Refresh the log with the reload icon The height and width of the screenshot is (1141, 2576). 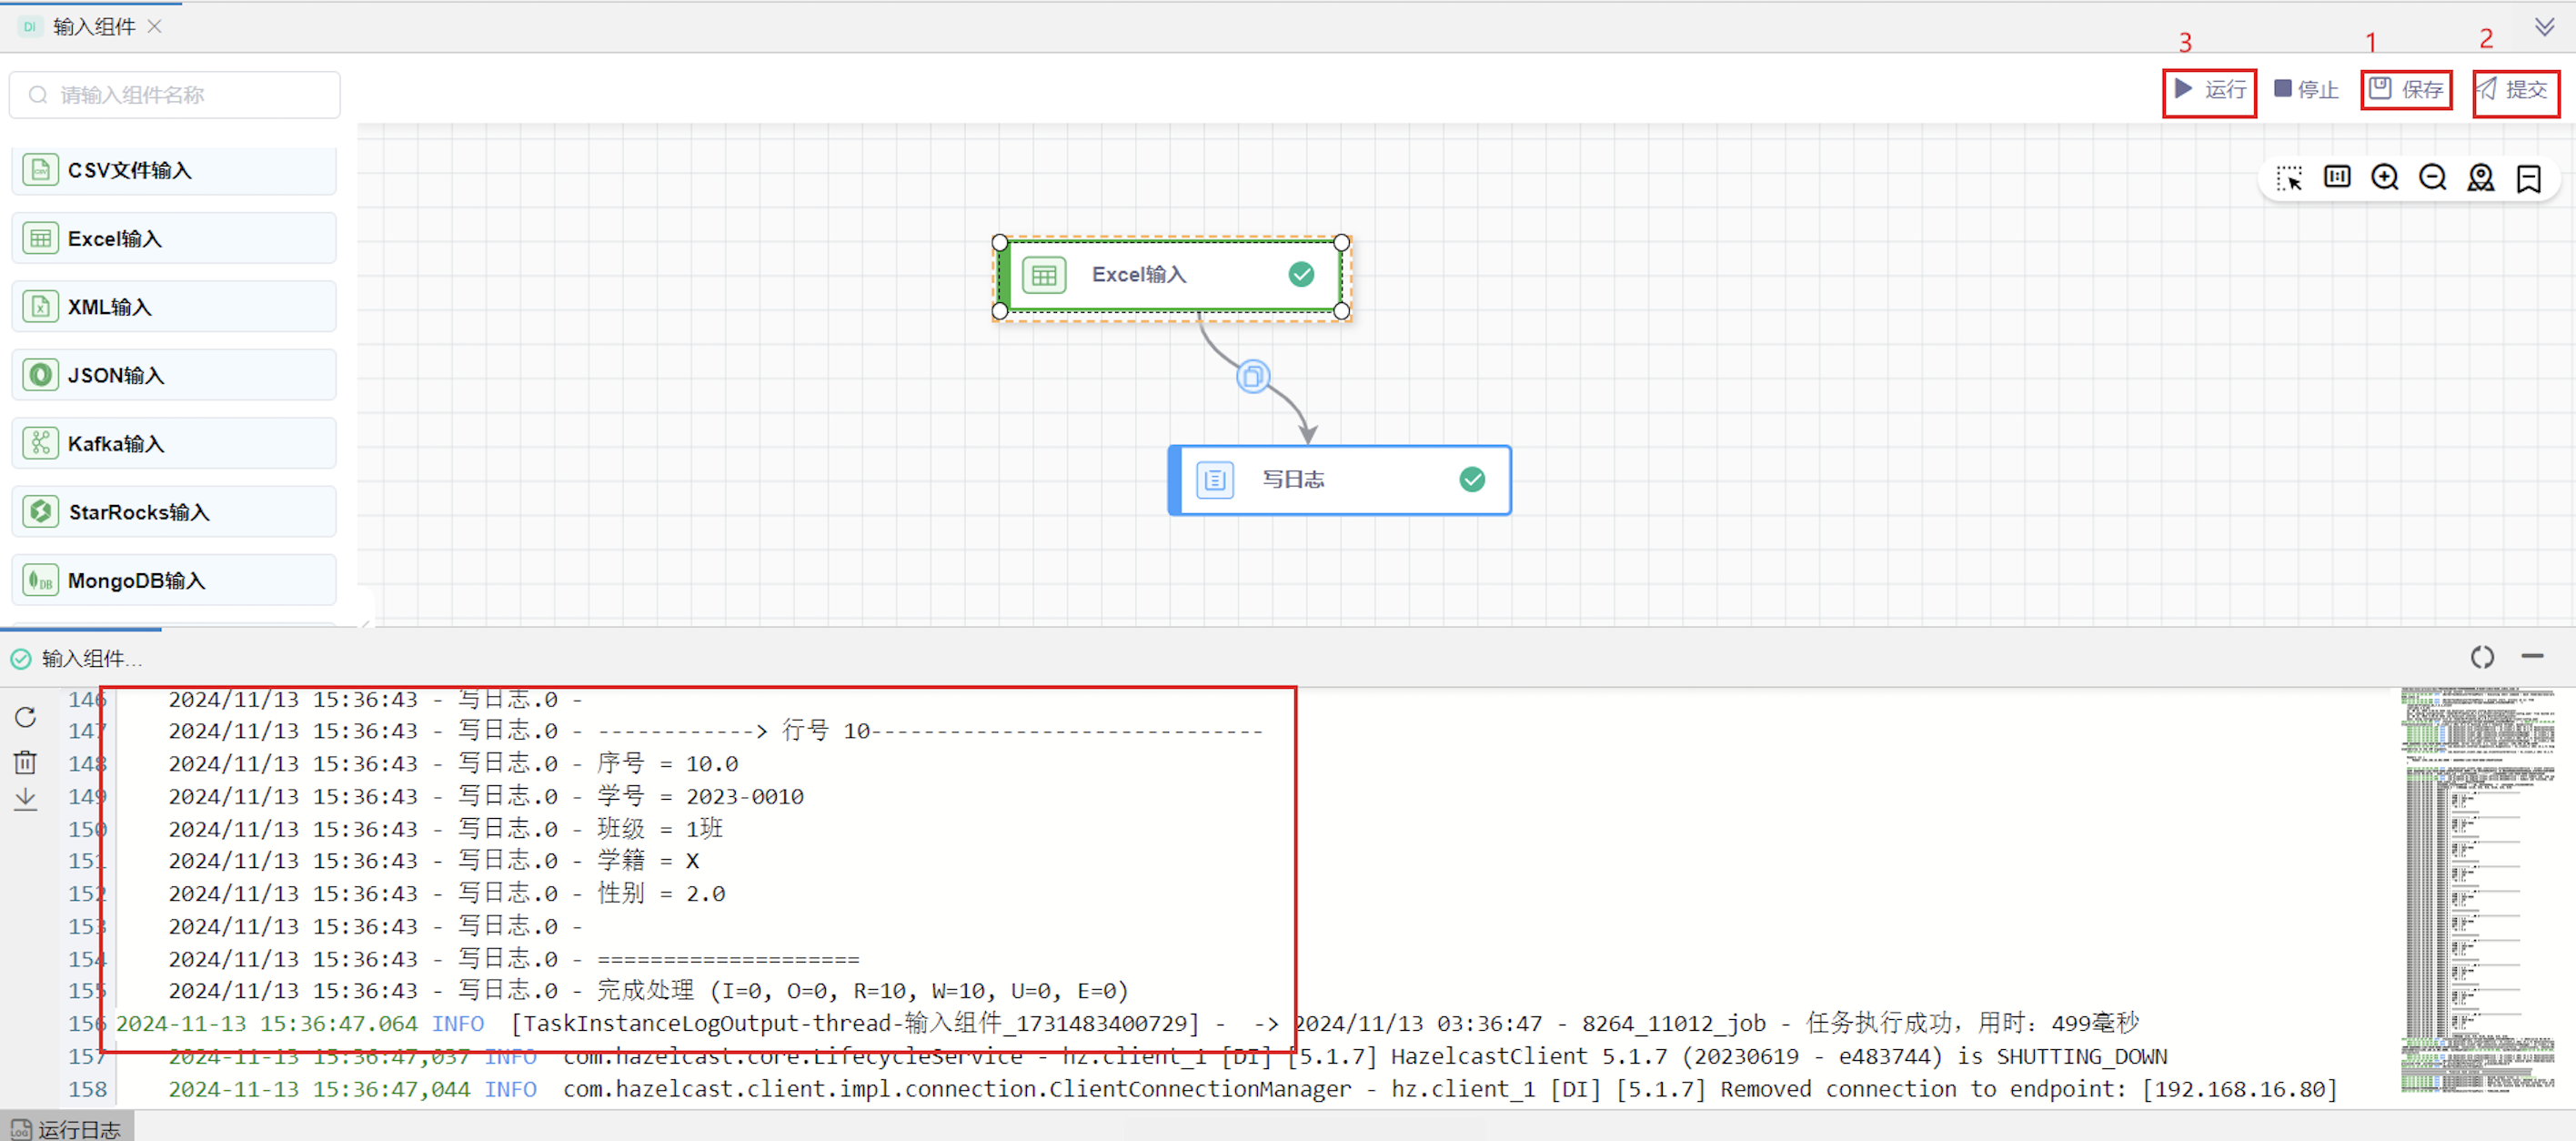click(x=26, y=717)
